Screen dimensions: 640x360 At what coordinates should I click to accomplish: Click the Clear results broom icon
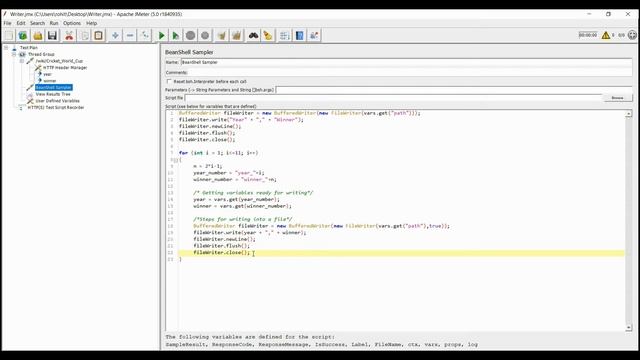[x=222, y=36]
